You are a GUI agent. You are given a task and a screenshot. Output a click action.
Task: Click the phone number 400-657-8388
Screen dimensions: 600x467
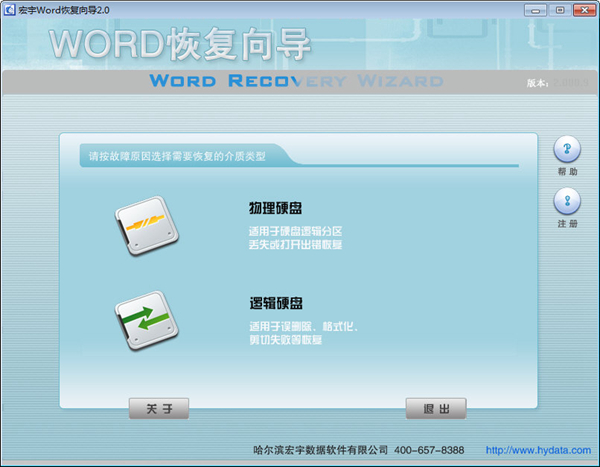coord(429,450)
